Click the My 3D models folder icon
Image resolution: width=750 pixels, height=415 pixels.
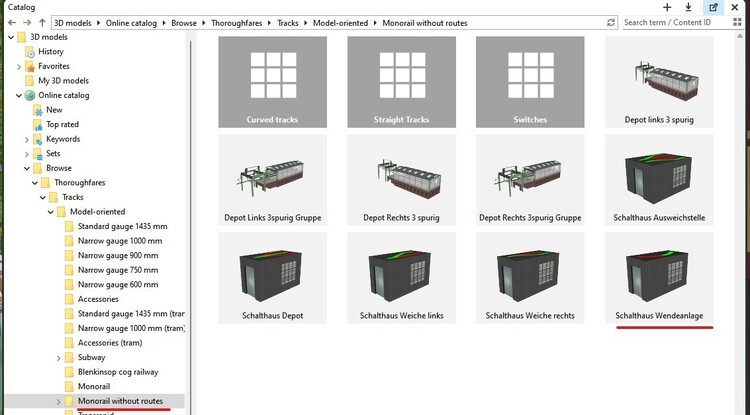30,81
